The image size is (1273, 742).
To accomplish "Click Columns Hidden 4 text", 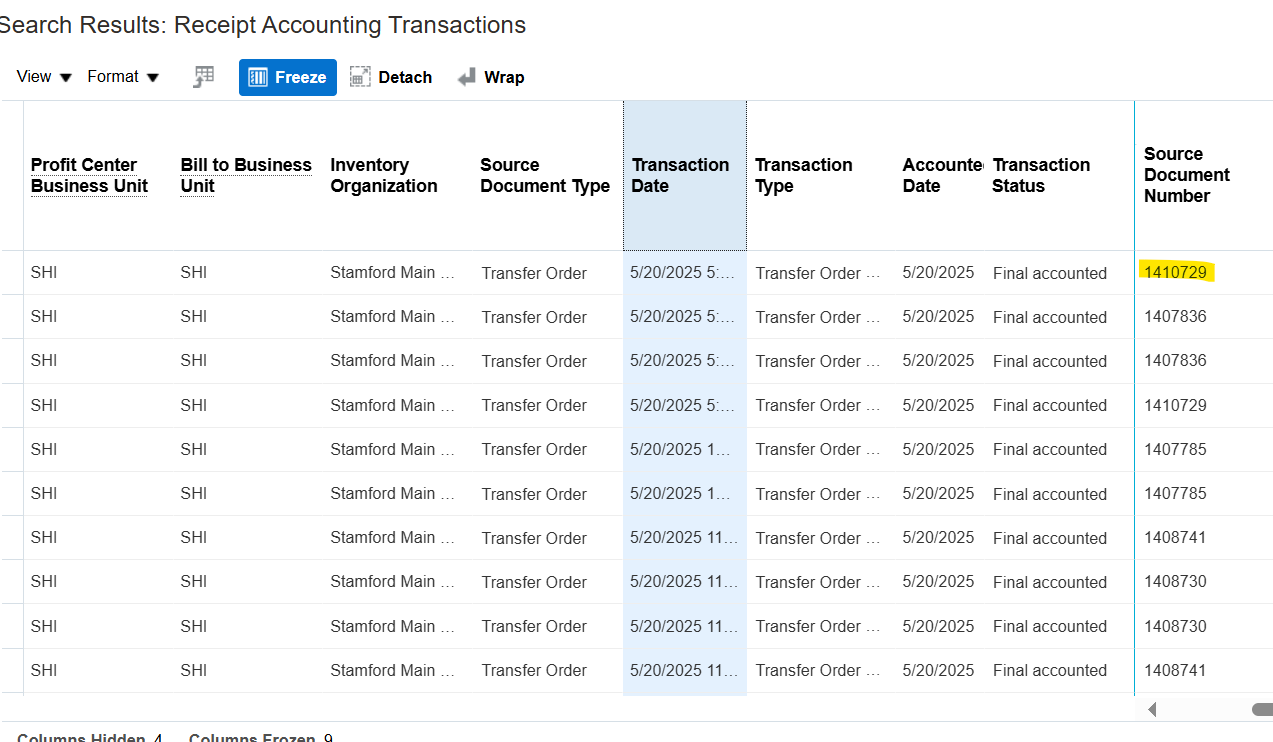I will click(x=88, y=737).
